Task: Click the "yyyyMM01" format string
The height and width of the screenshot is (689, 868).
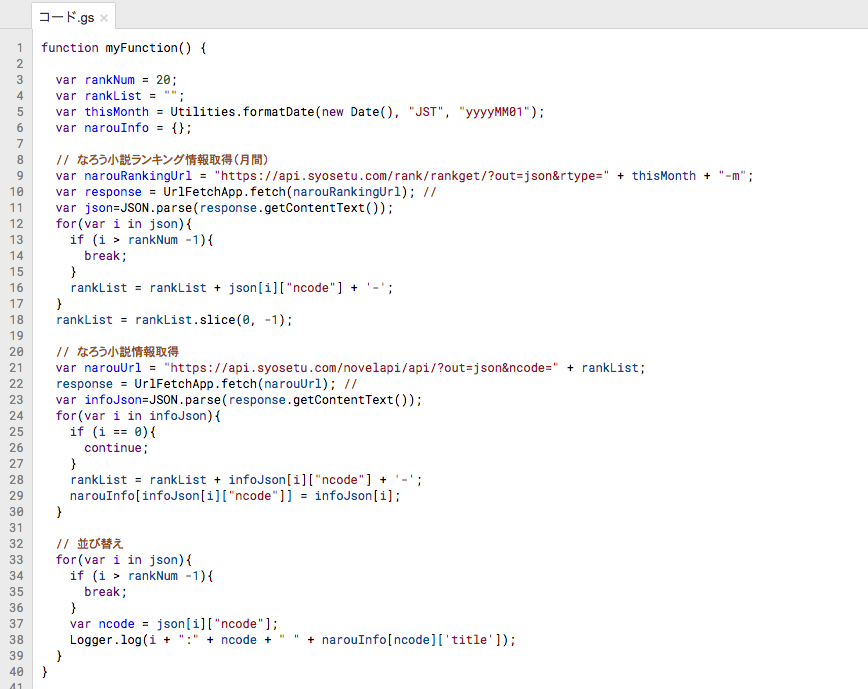Action: pos(494,112)
